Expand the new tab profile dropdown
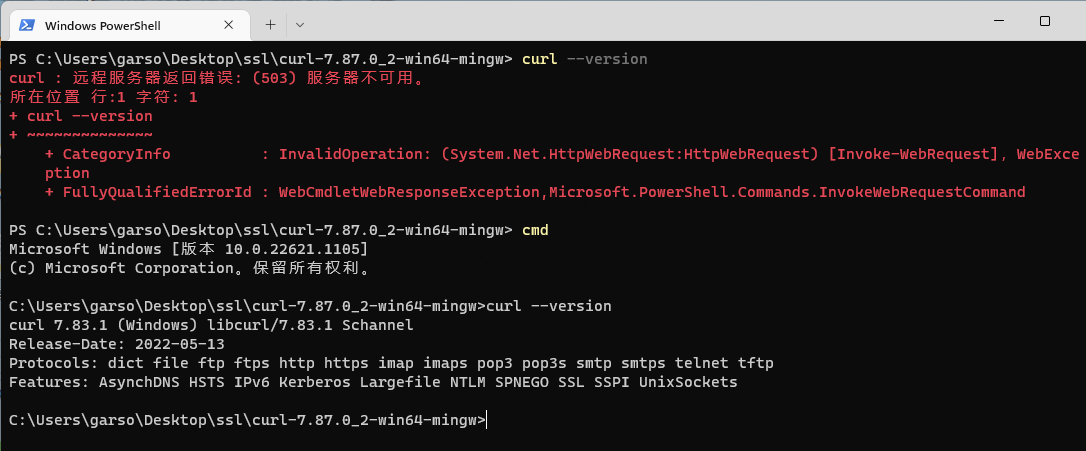 click(x=299, y=25)
